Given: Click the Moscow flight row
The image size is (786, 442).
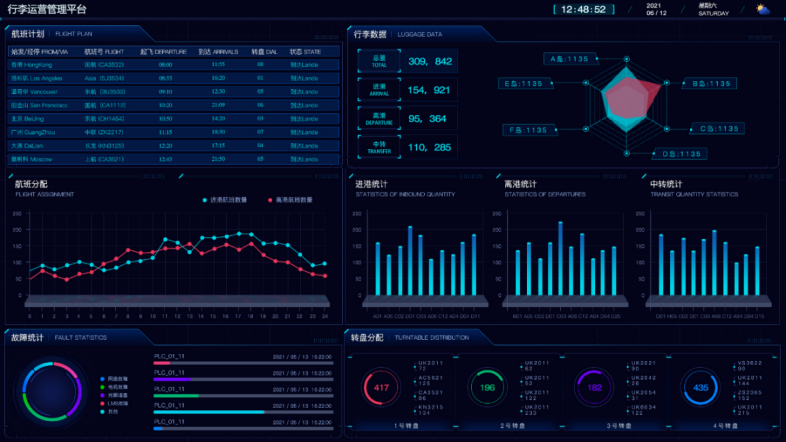Looking at the screenshot, I should [173, 159].
